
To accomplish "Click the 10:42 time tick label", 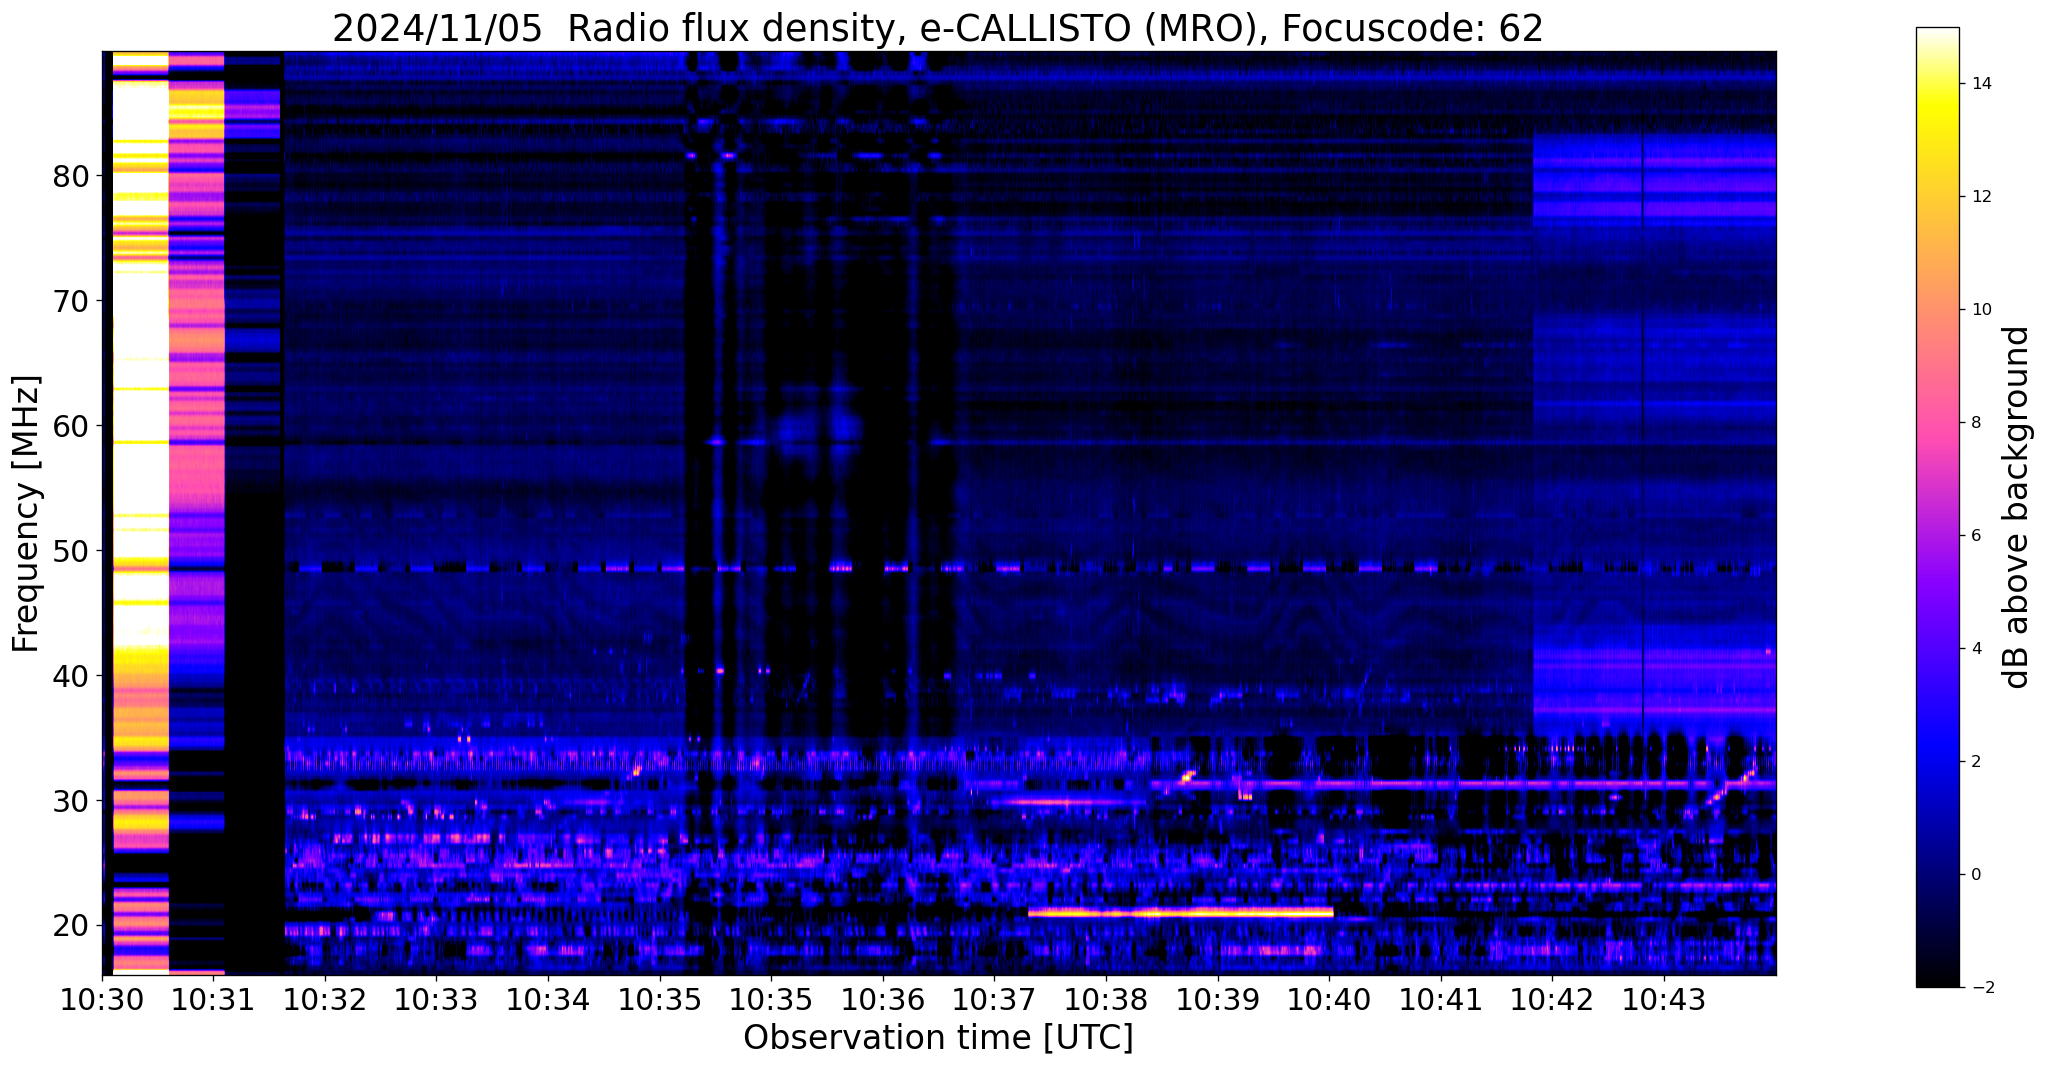I will [1552, 999].
